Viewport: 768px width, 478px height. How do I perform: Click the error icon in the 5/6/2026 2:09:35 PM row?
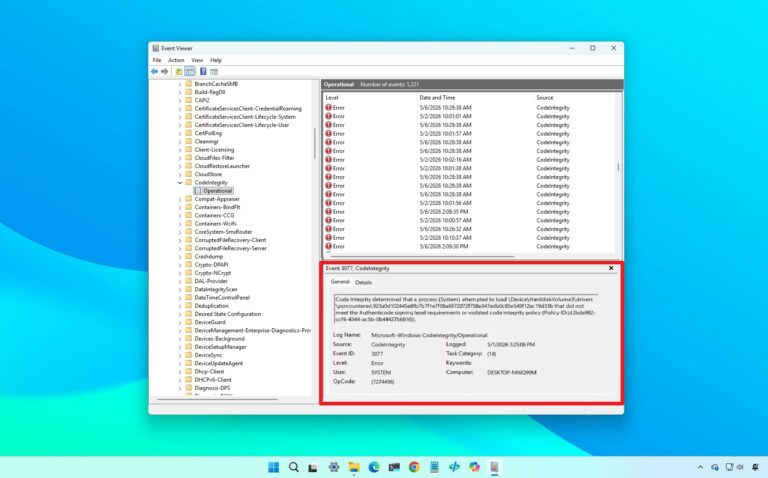pyautogui.click(x=328, y=212)
